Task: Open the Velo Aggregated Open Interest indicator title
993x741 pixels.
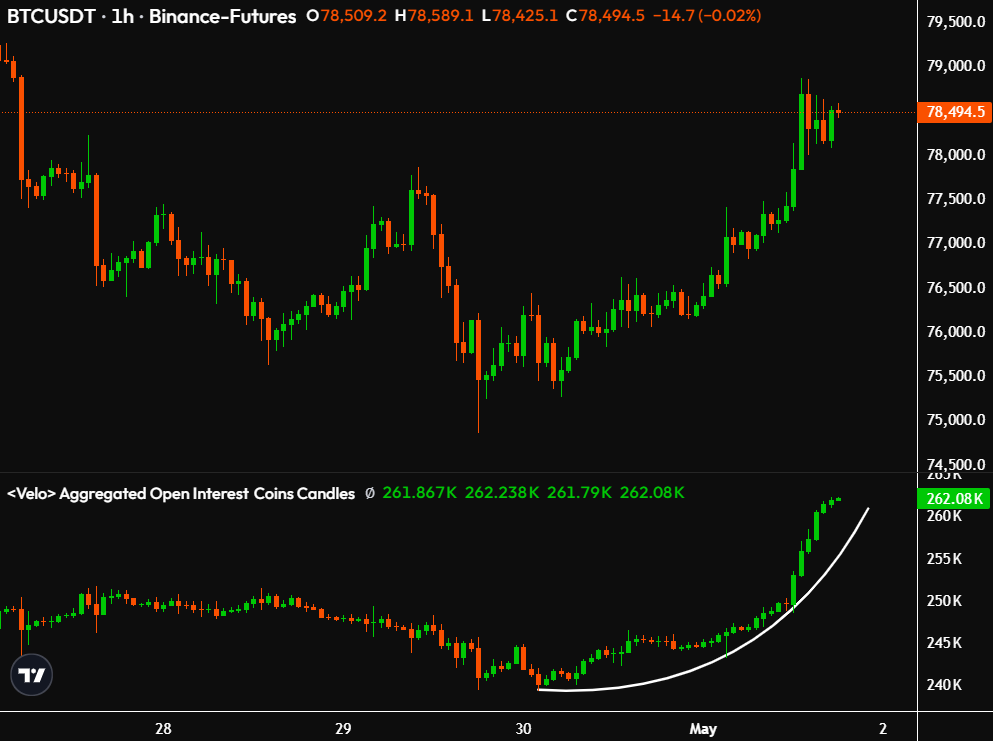Action: tap(181, 493)
